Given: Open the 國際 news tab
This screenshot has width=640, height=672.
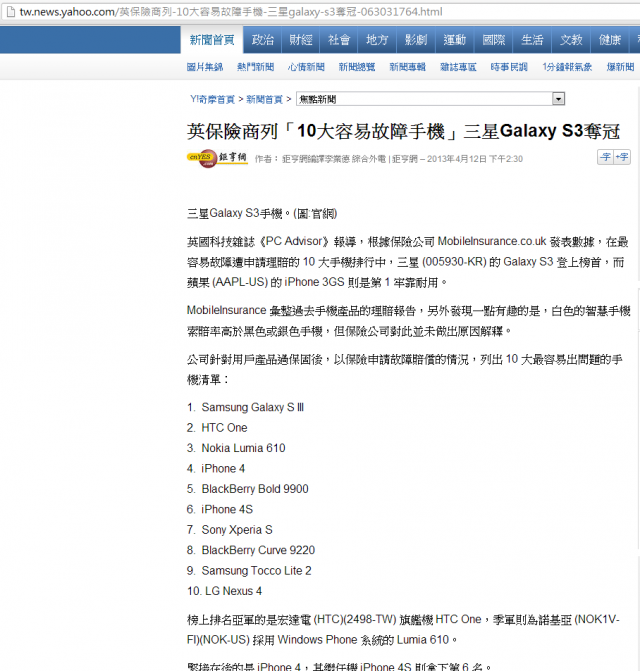Looking at the screenshot, I should coord(493,40).
